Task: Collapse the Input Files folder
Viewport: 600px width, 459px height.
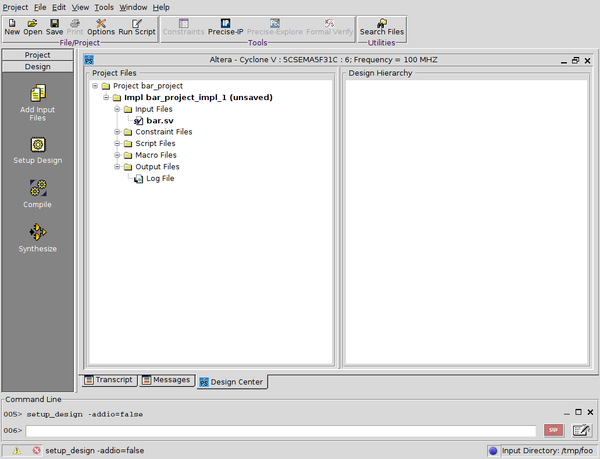Action: [x=117, y=109]
